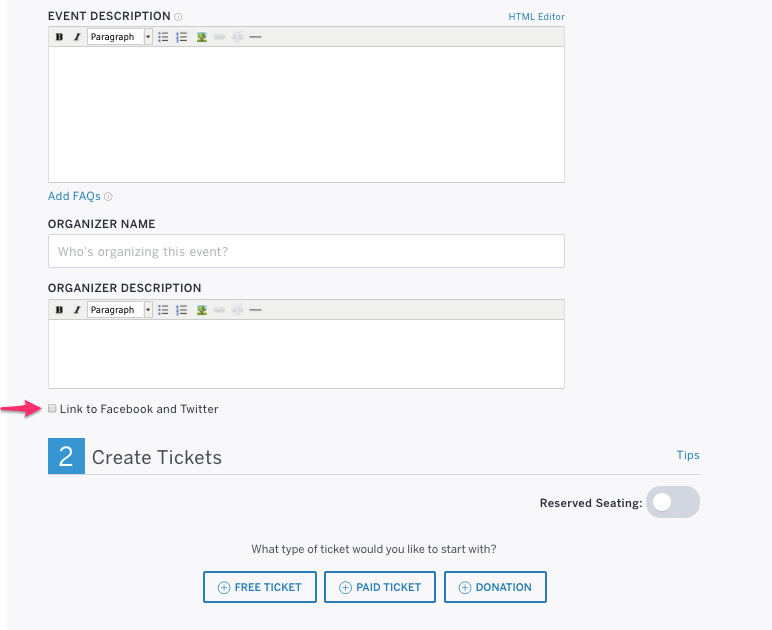Open Tips for Create Tickets
The height and width of the screenshot is (630, 772).
click(x=688, y=455)
